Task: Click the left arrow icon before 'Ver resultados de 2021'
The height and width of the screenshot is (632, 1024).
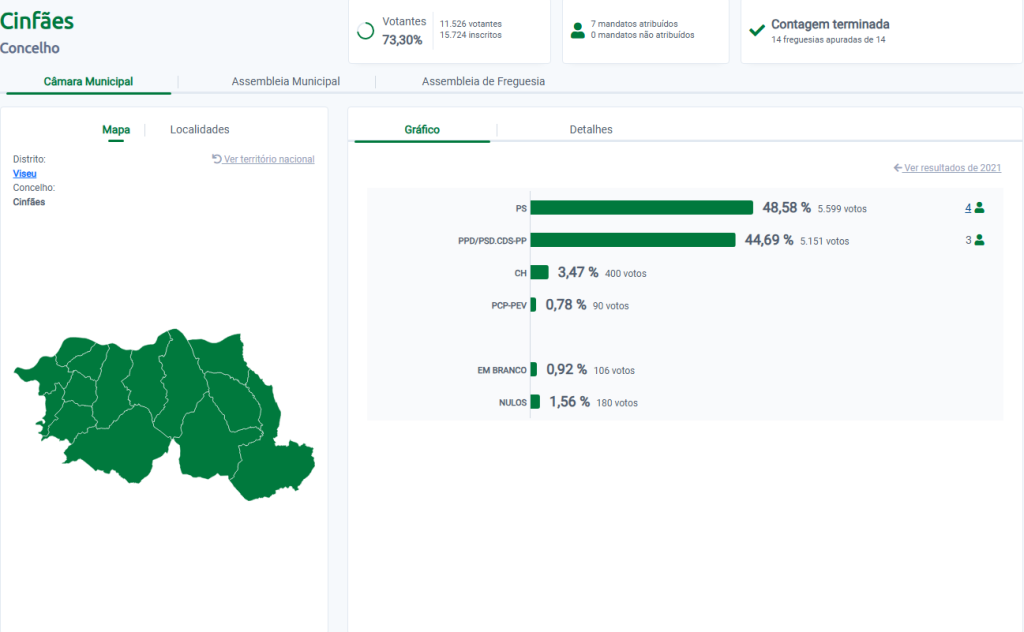Action: [x=898, y=168]
